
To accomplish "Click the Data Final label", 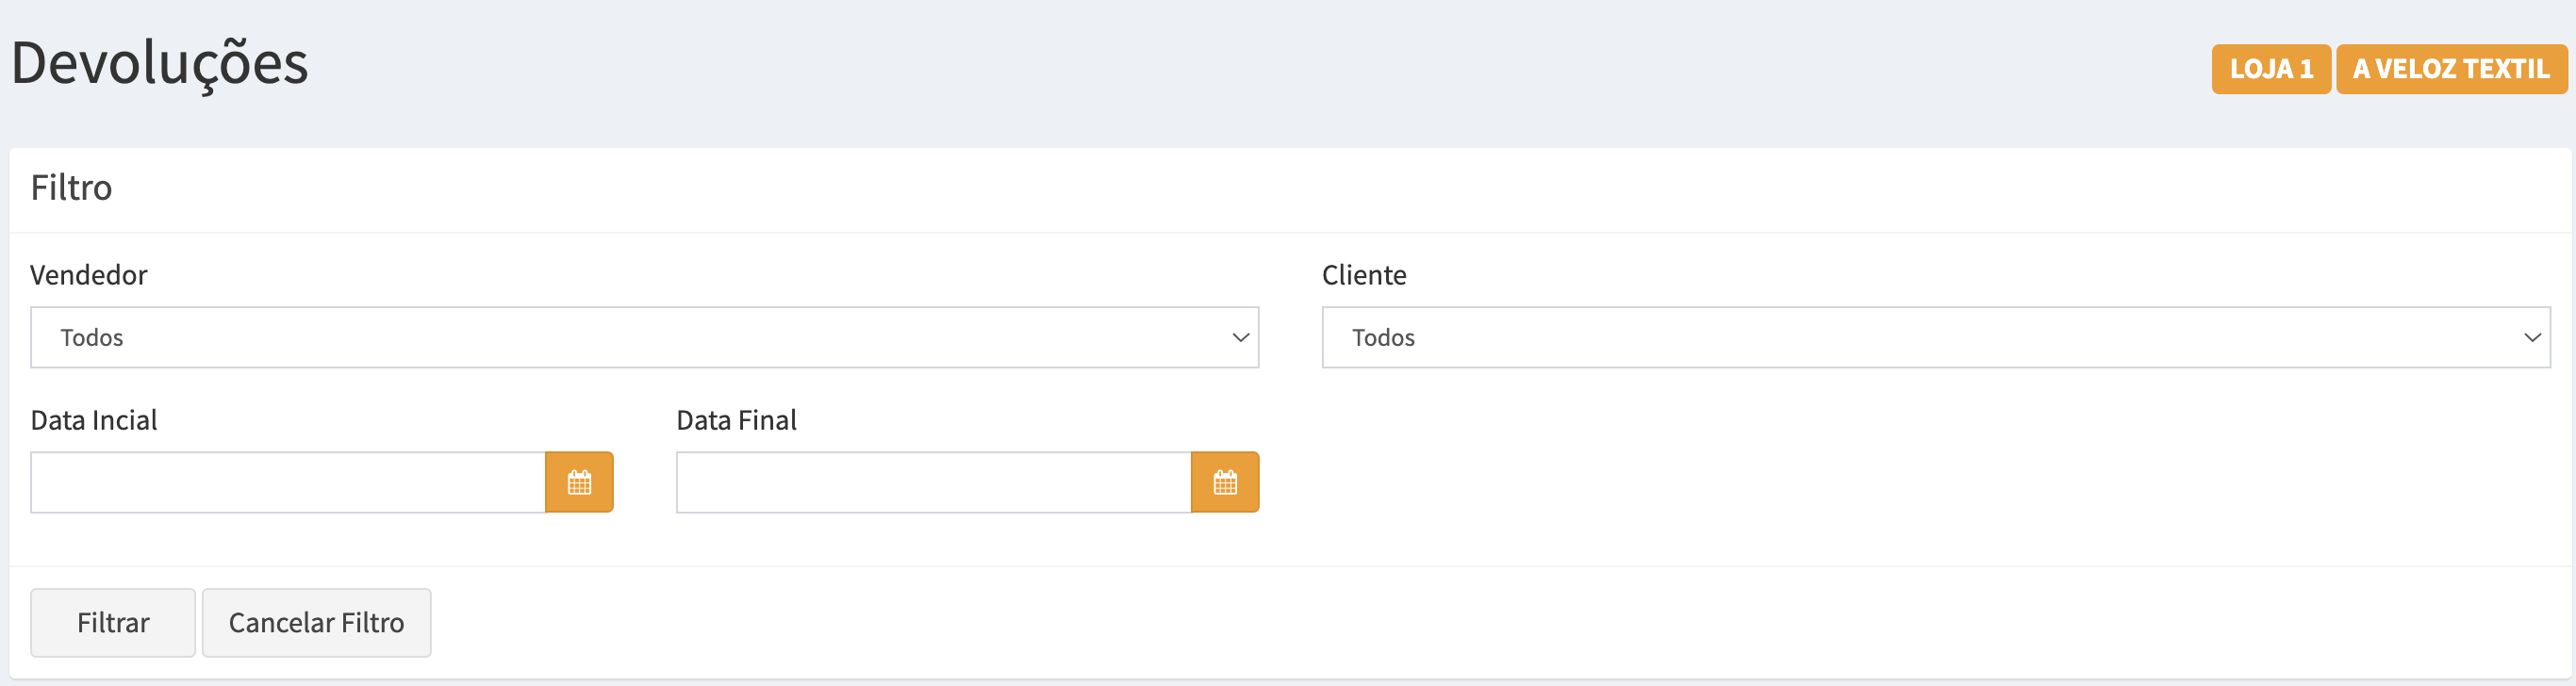I will pyautogui.click(x=736, y=420).
